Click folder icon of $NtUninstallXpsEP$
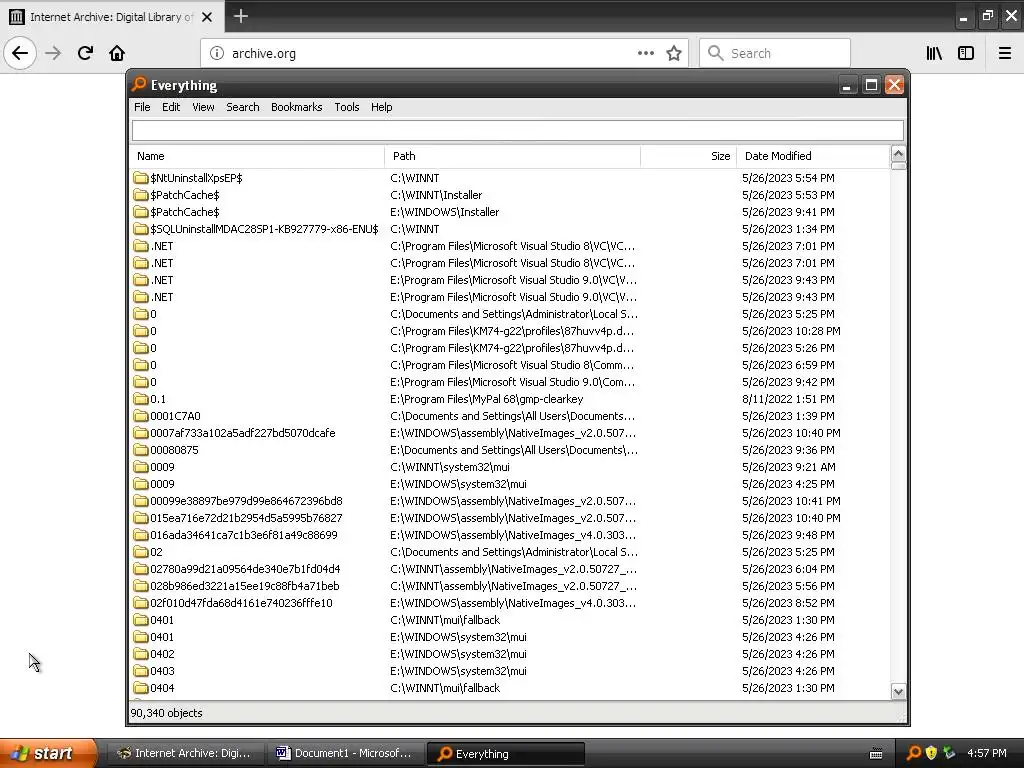The image size is (1024, 768). 140,178
